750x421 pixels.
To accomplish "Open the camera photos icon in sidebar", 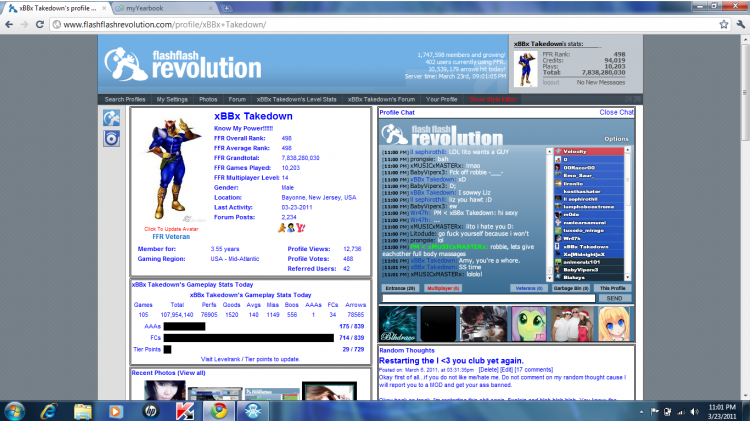I will click(111, 139).
